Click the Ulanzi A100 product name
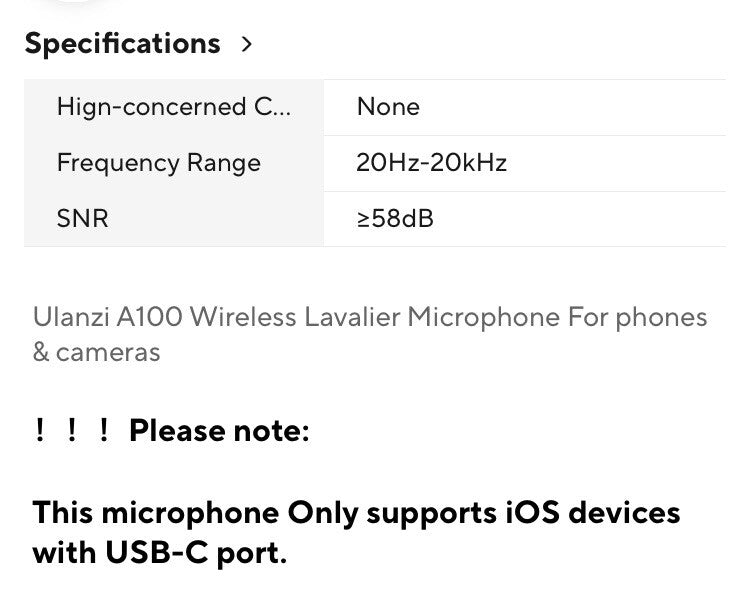Image resolution: width=750 pixels, height=593 pixels. tap(107, 317)
